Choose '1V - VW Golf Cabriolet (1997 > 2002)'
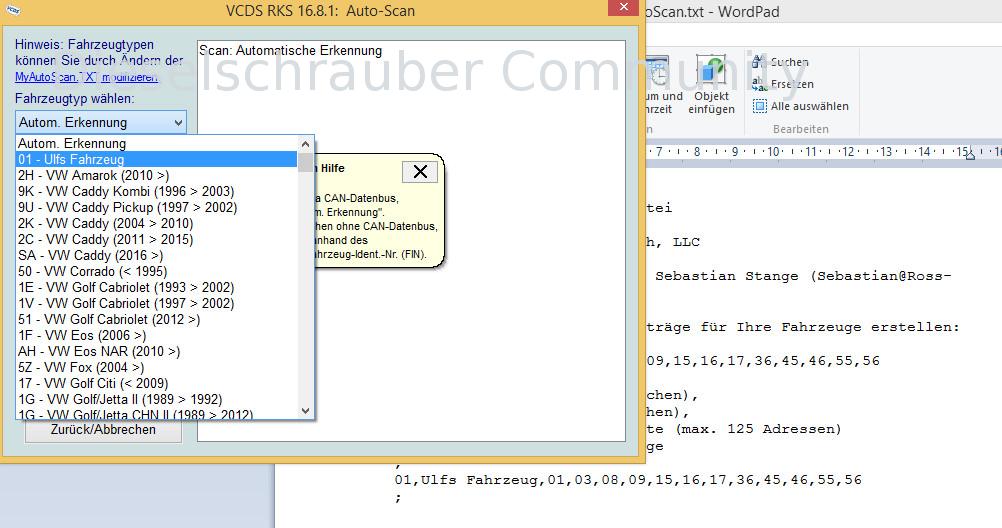Viewport: 1002px width, 528px height. [x=157, y=303]
